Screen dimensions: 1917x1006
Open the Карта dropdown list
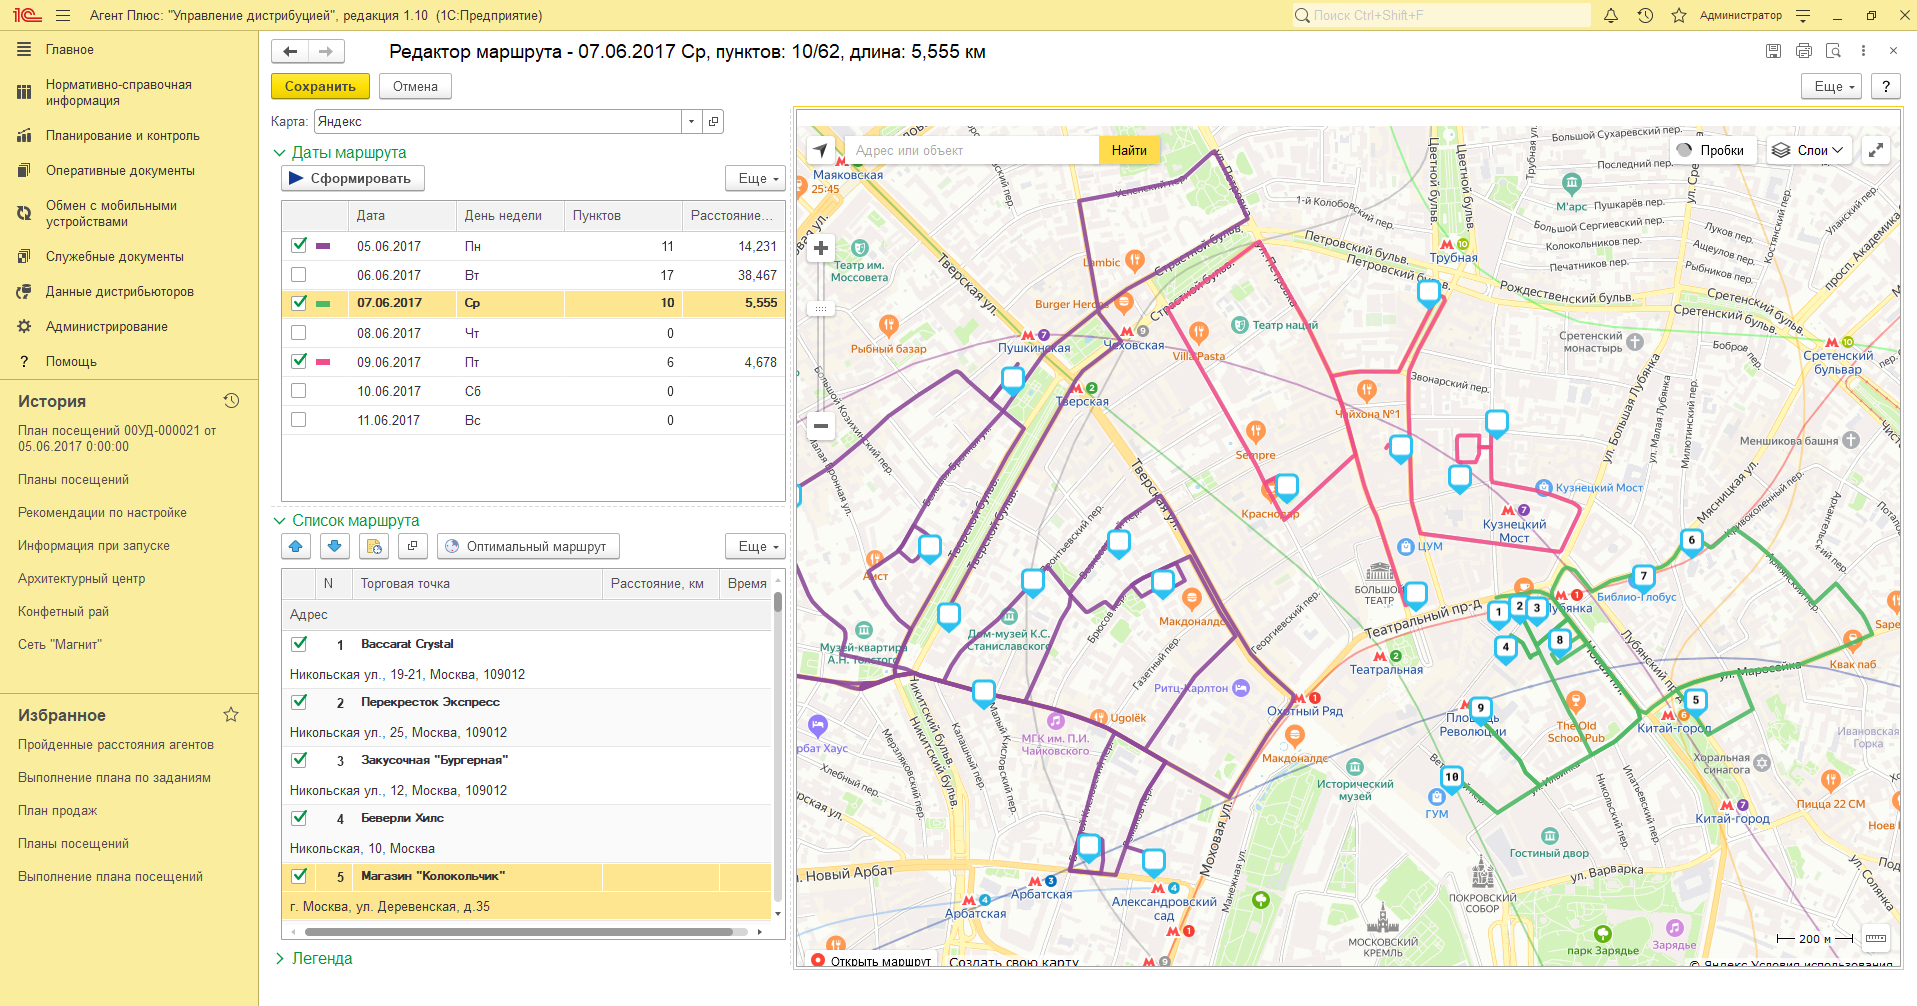691,121
